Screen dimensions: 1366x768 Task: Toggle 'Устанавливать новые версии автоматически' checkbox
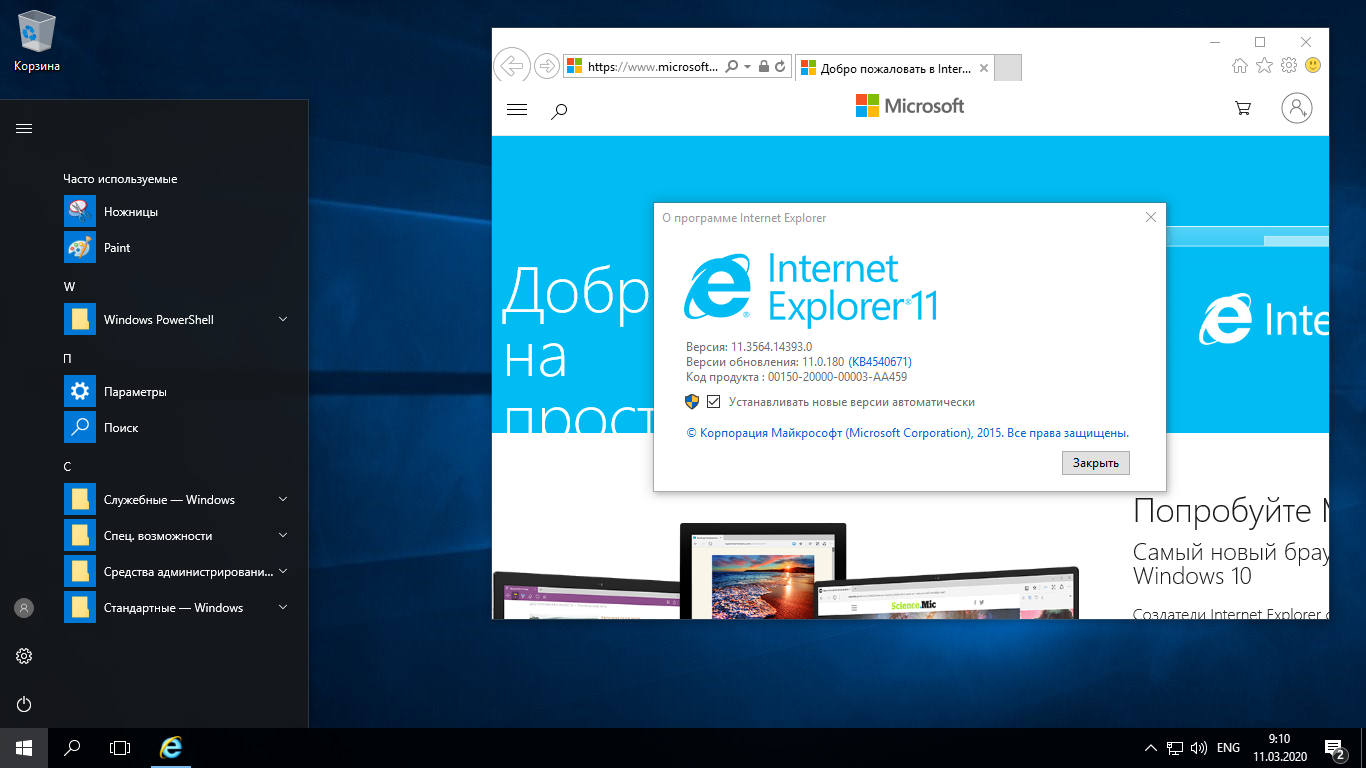[x=713, y=402]
